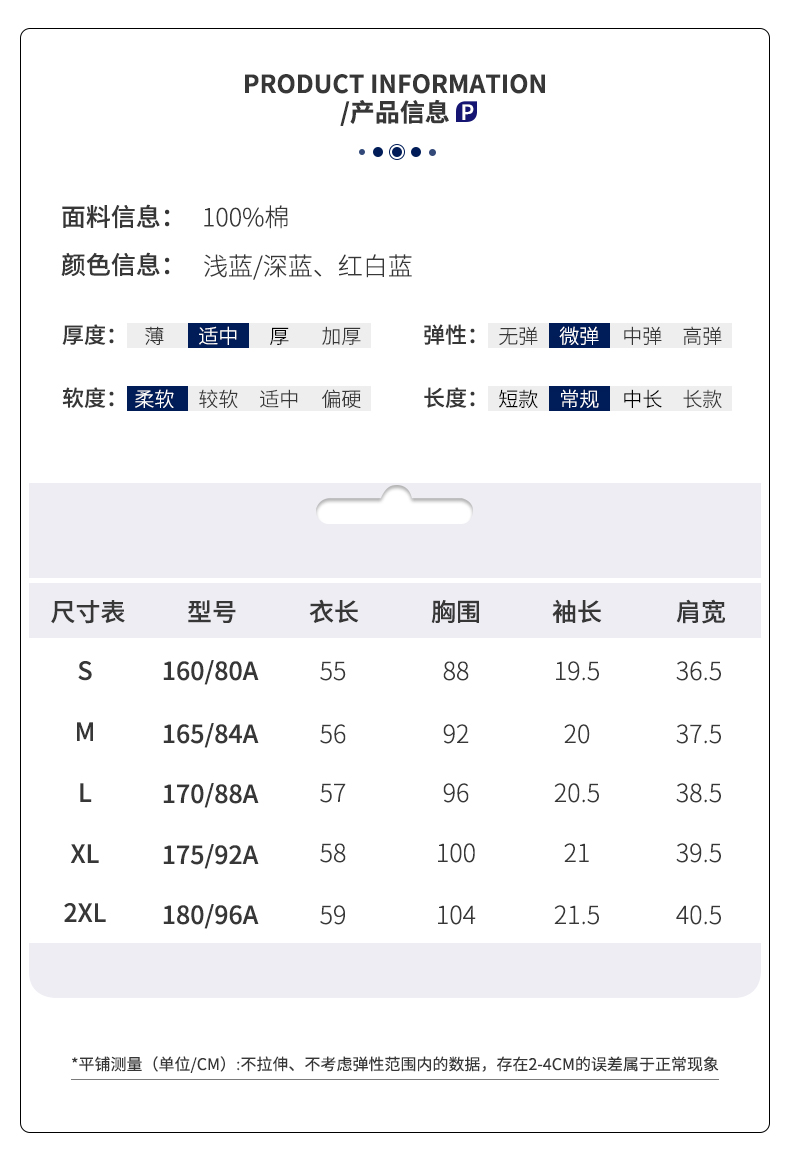
Task: Click the hanger-slot cutout above the size table
Action: coord(394,508)
